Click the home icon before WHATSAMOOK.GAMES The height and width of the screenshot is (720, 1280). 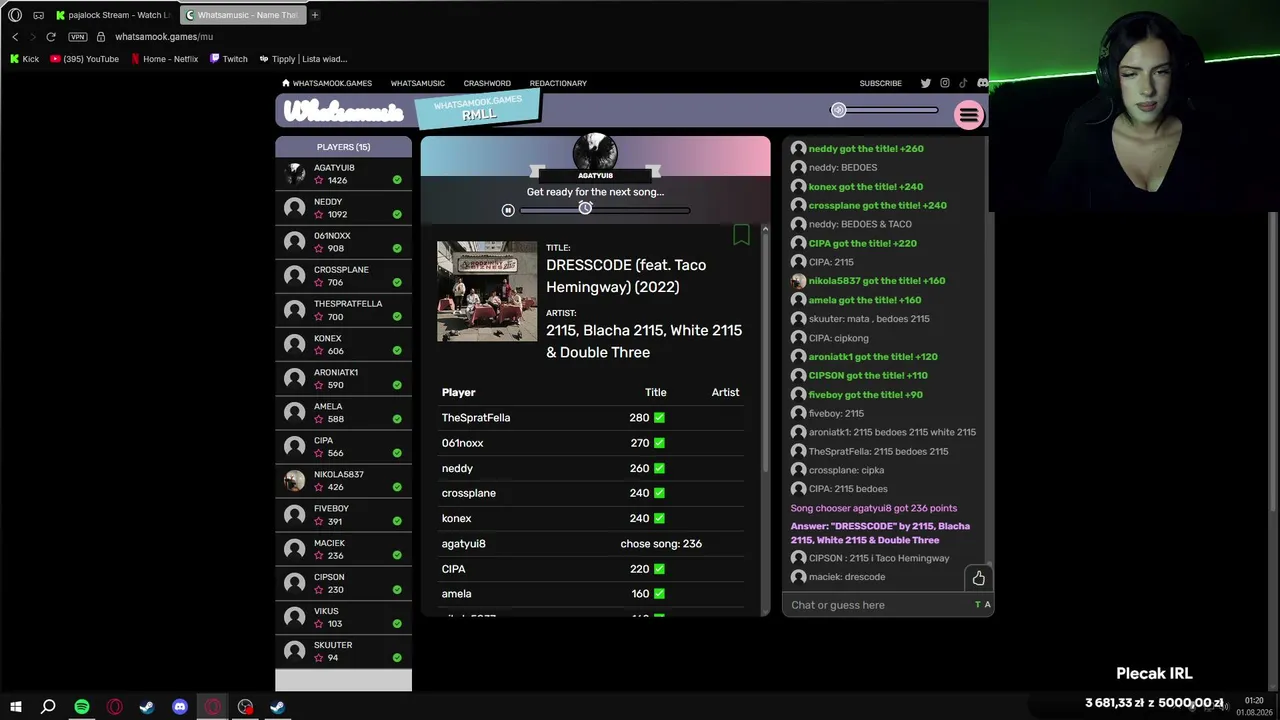coord(286,83)
